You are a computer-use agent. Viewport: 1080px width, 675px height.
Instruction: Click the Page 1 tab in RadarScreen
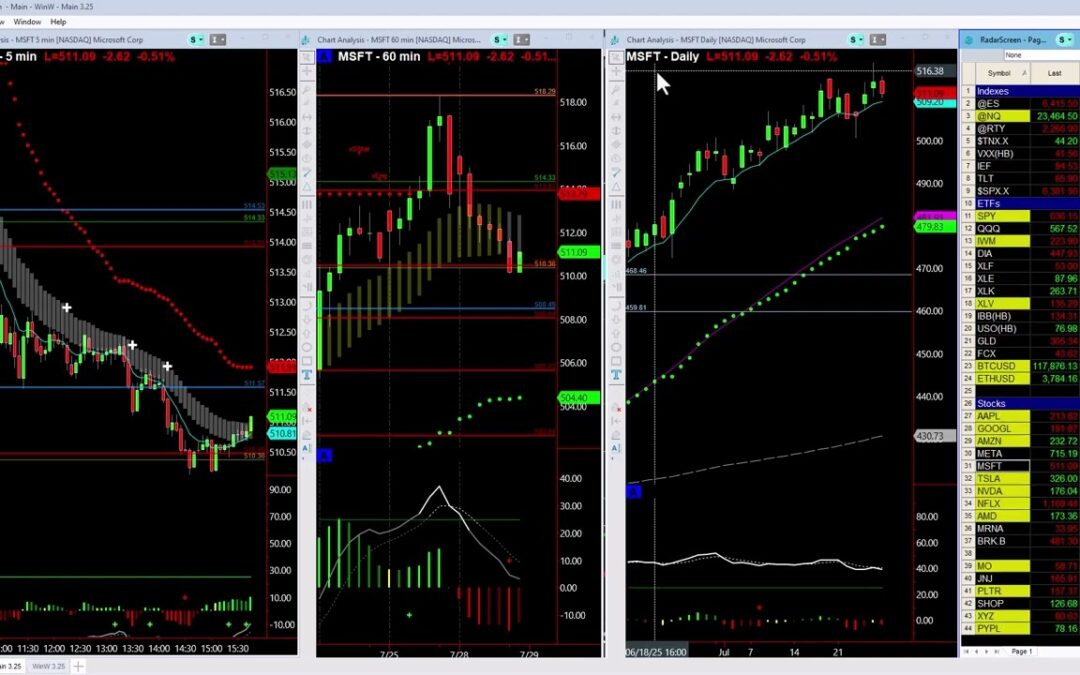click(1021, 651)
